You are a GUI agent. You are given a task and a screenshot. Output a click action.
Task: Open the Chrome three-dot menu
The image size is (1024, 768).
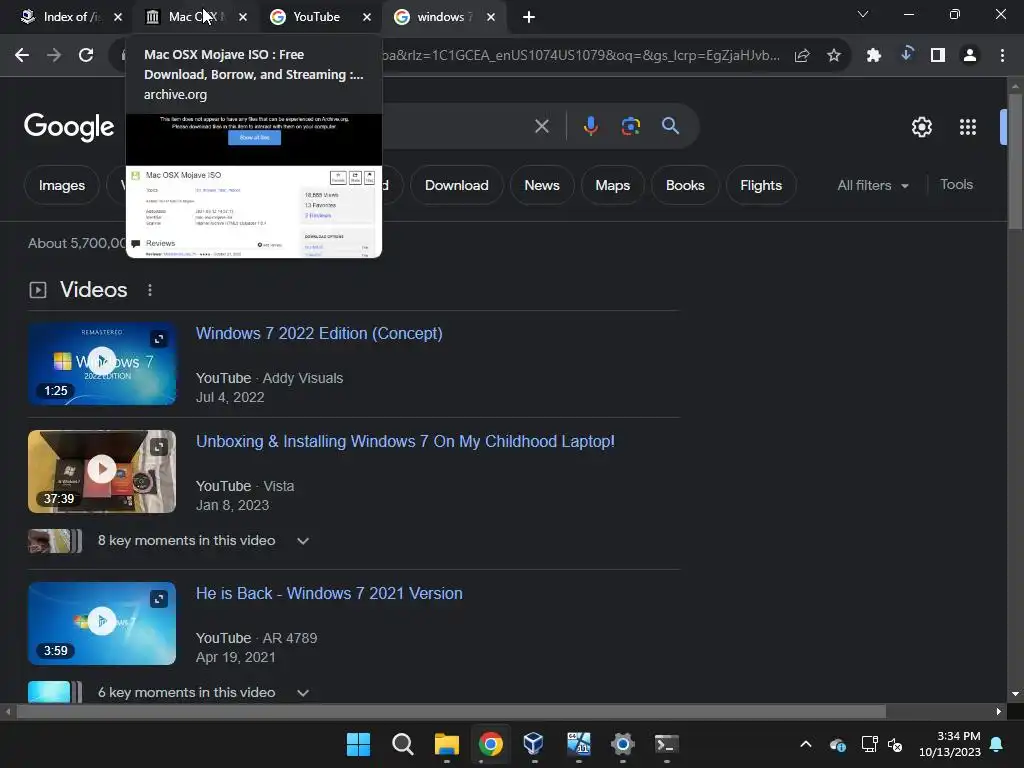tap(1002, 56)
